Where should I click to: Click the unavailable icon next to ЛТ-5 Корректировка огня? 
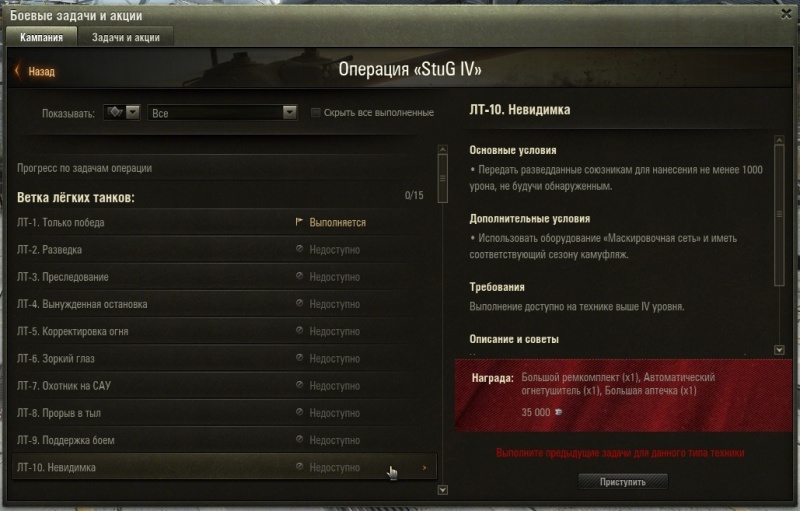coord(299,330)
